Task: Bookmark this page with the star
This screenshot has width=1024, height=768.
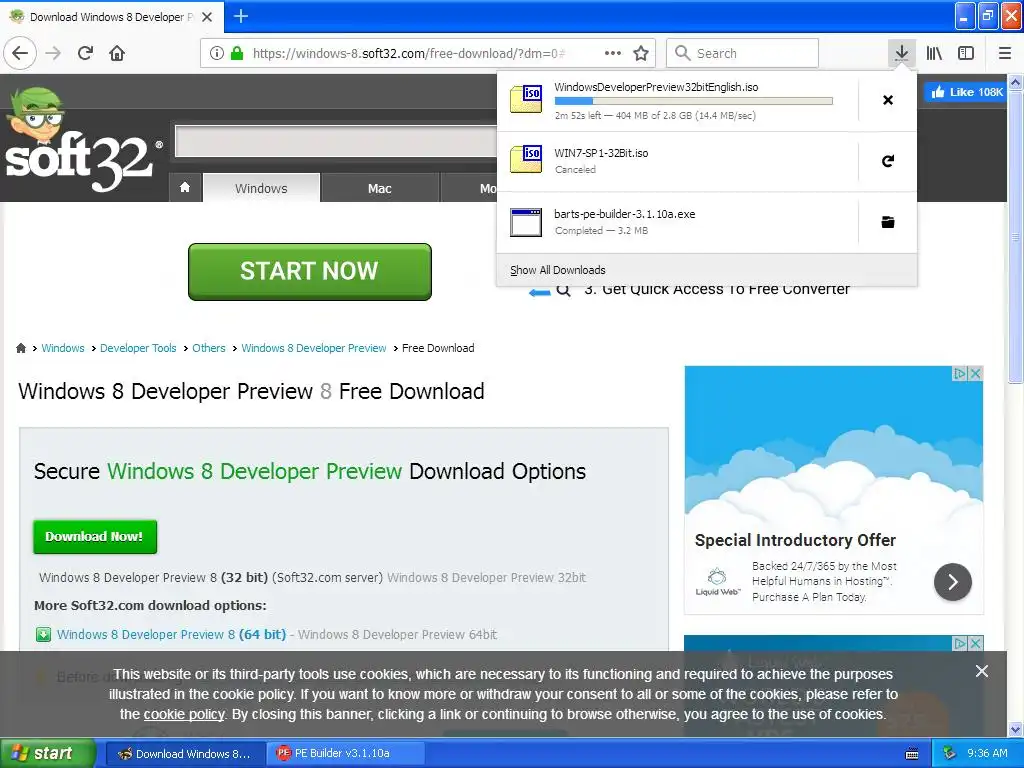Action: coord(641,53)
